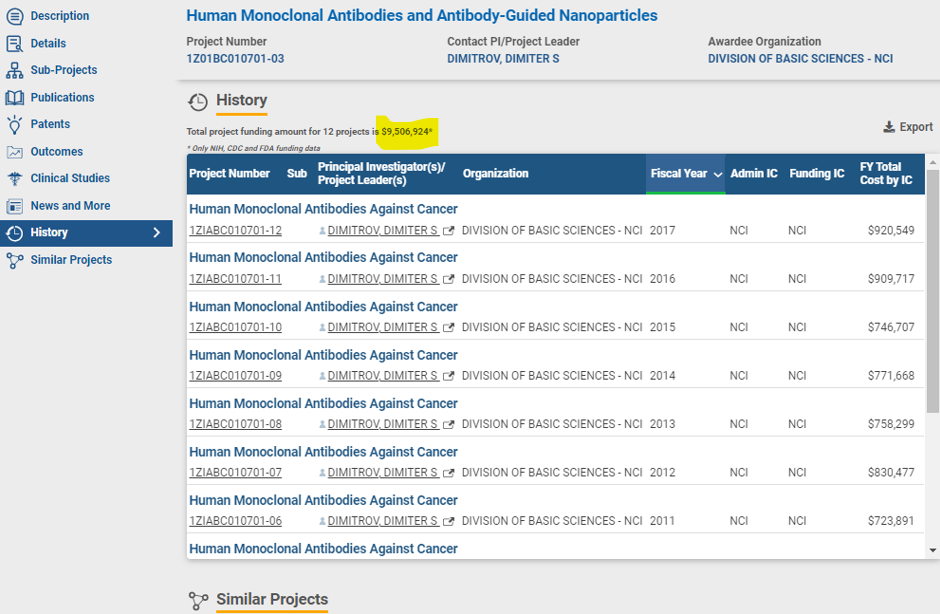Open contact PI DIMITROV, DIMITER S header link
940x614 pixels.
click(x=503, y=59)
